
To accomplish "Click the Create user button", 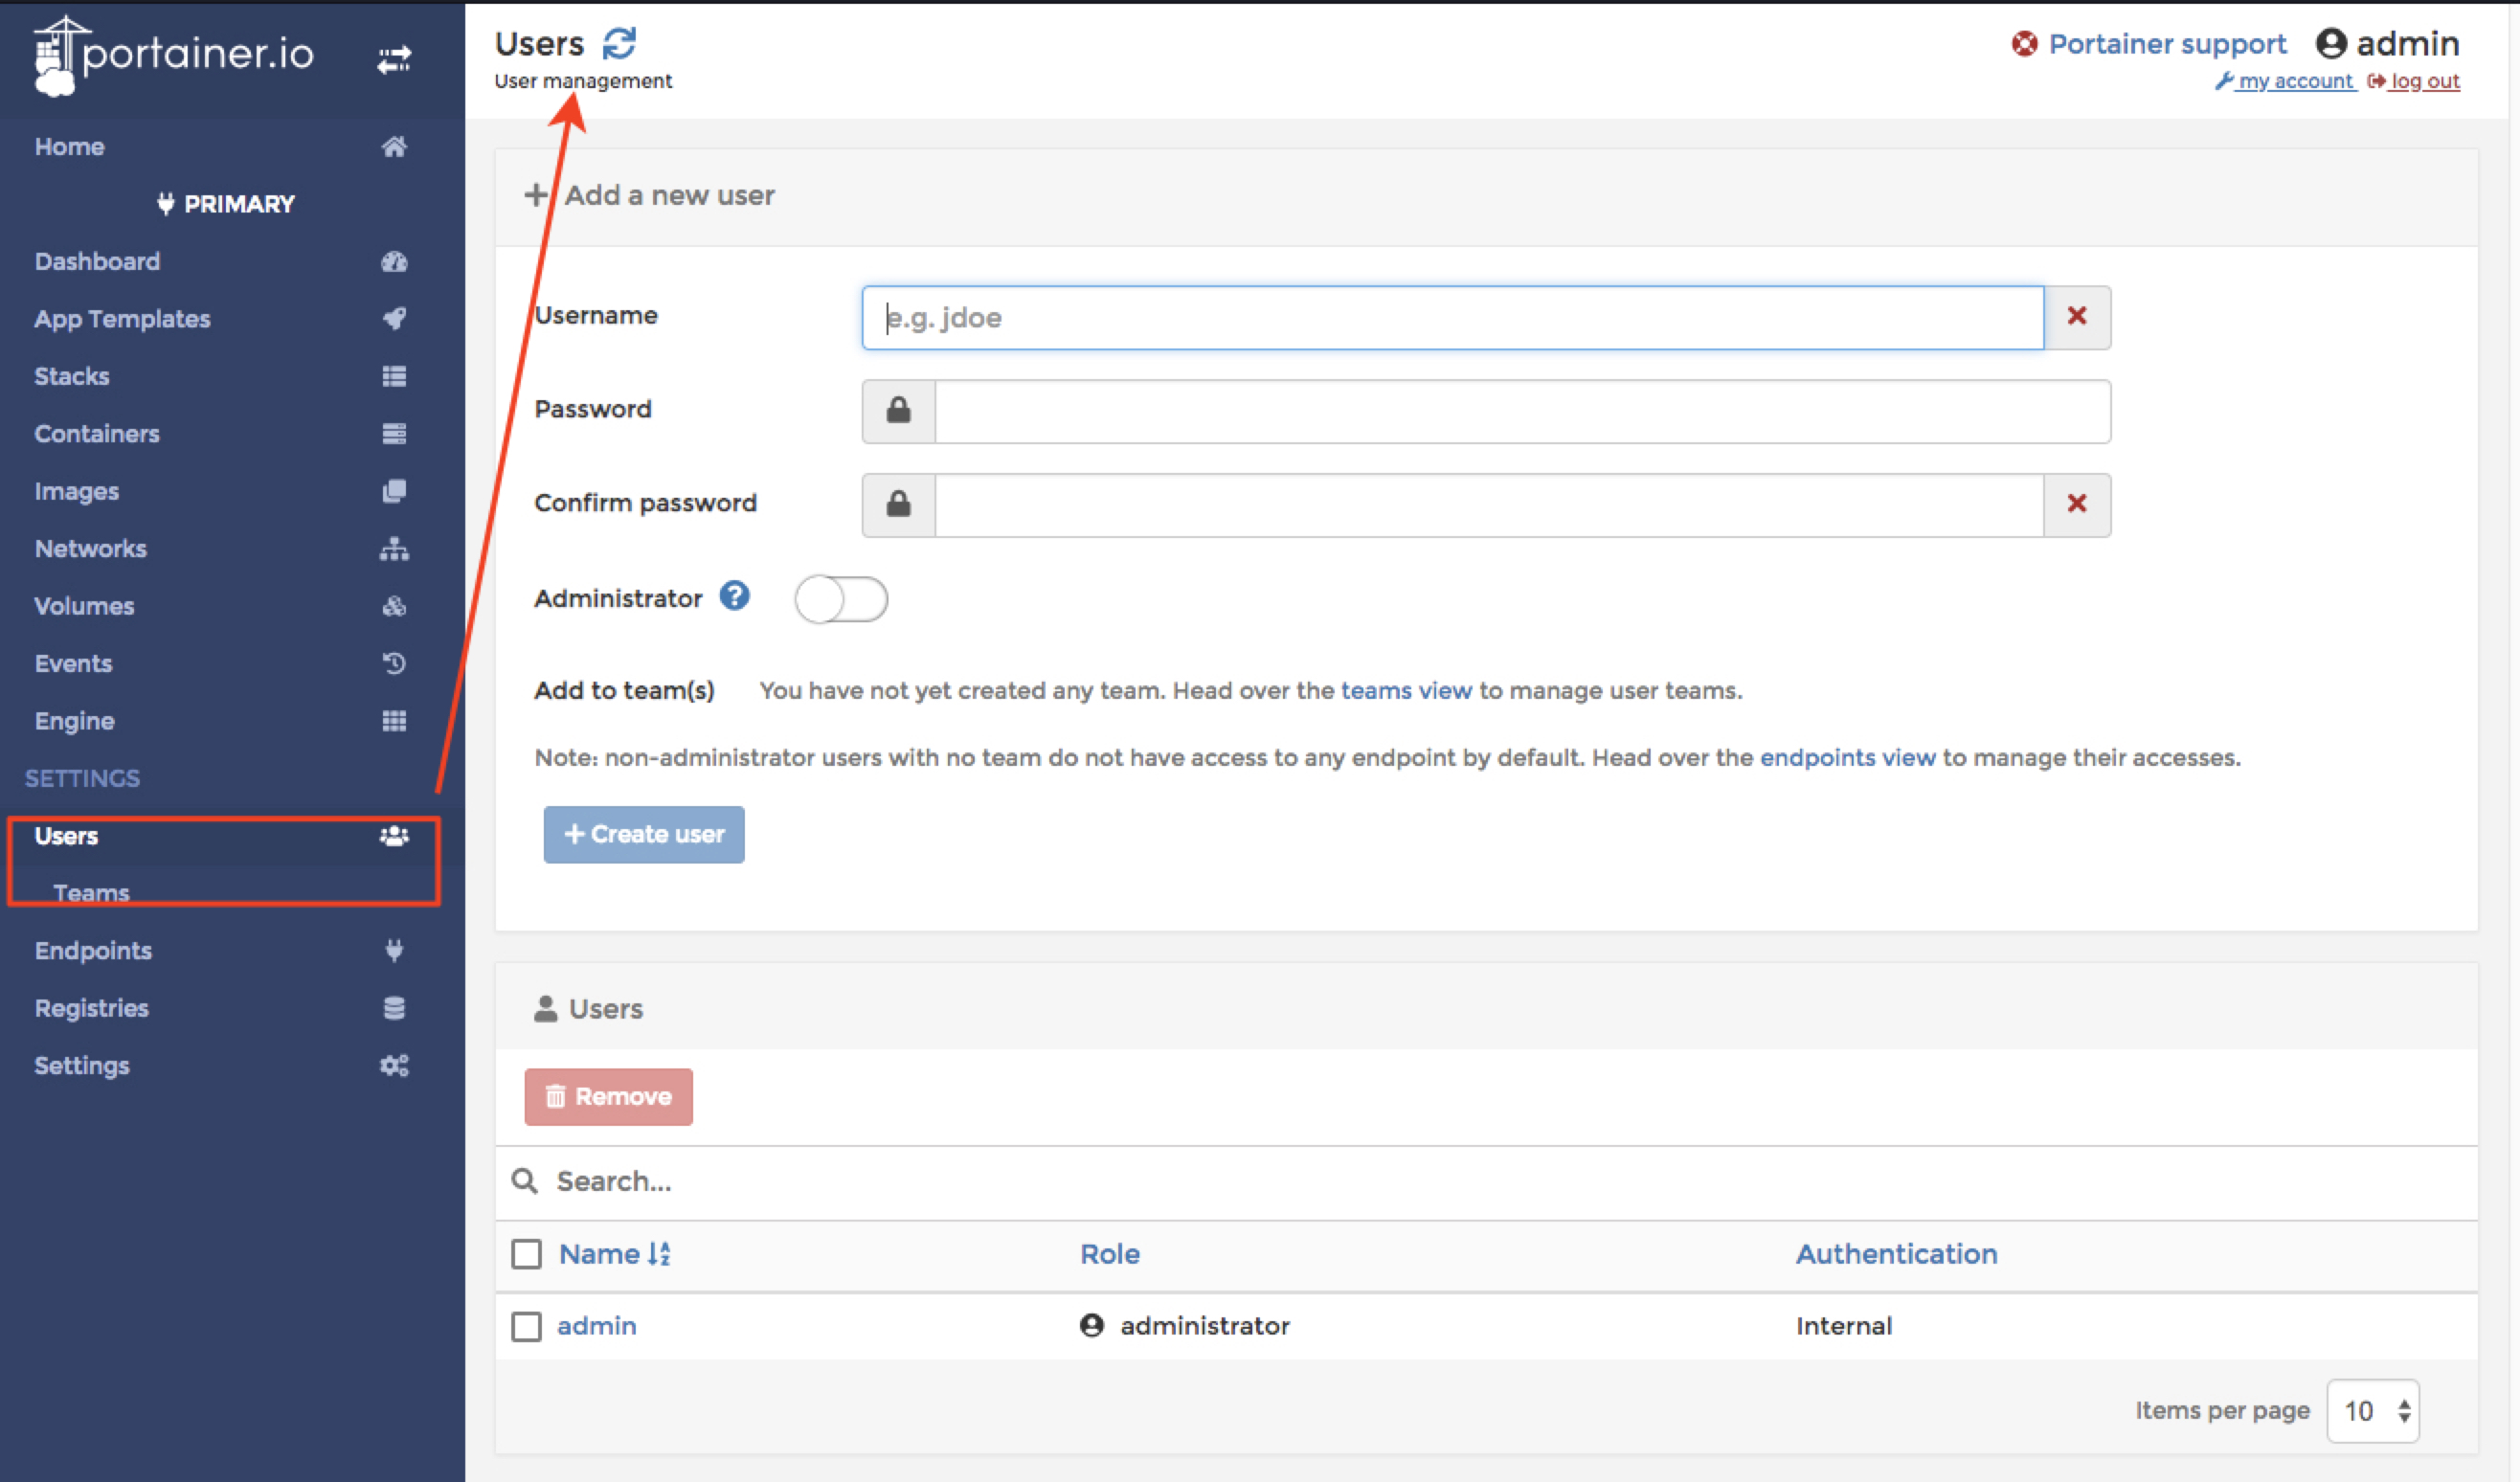I will pos(644,834).
